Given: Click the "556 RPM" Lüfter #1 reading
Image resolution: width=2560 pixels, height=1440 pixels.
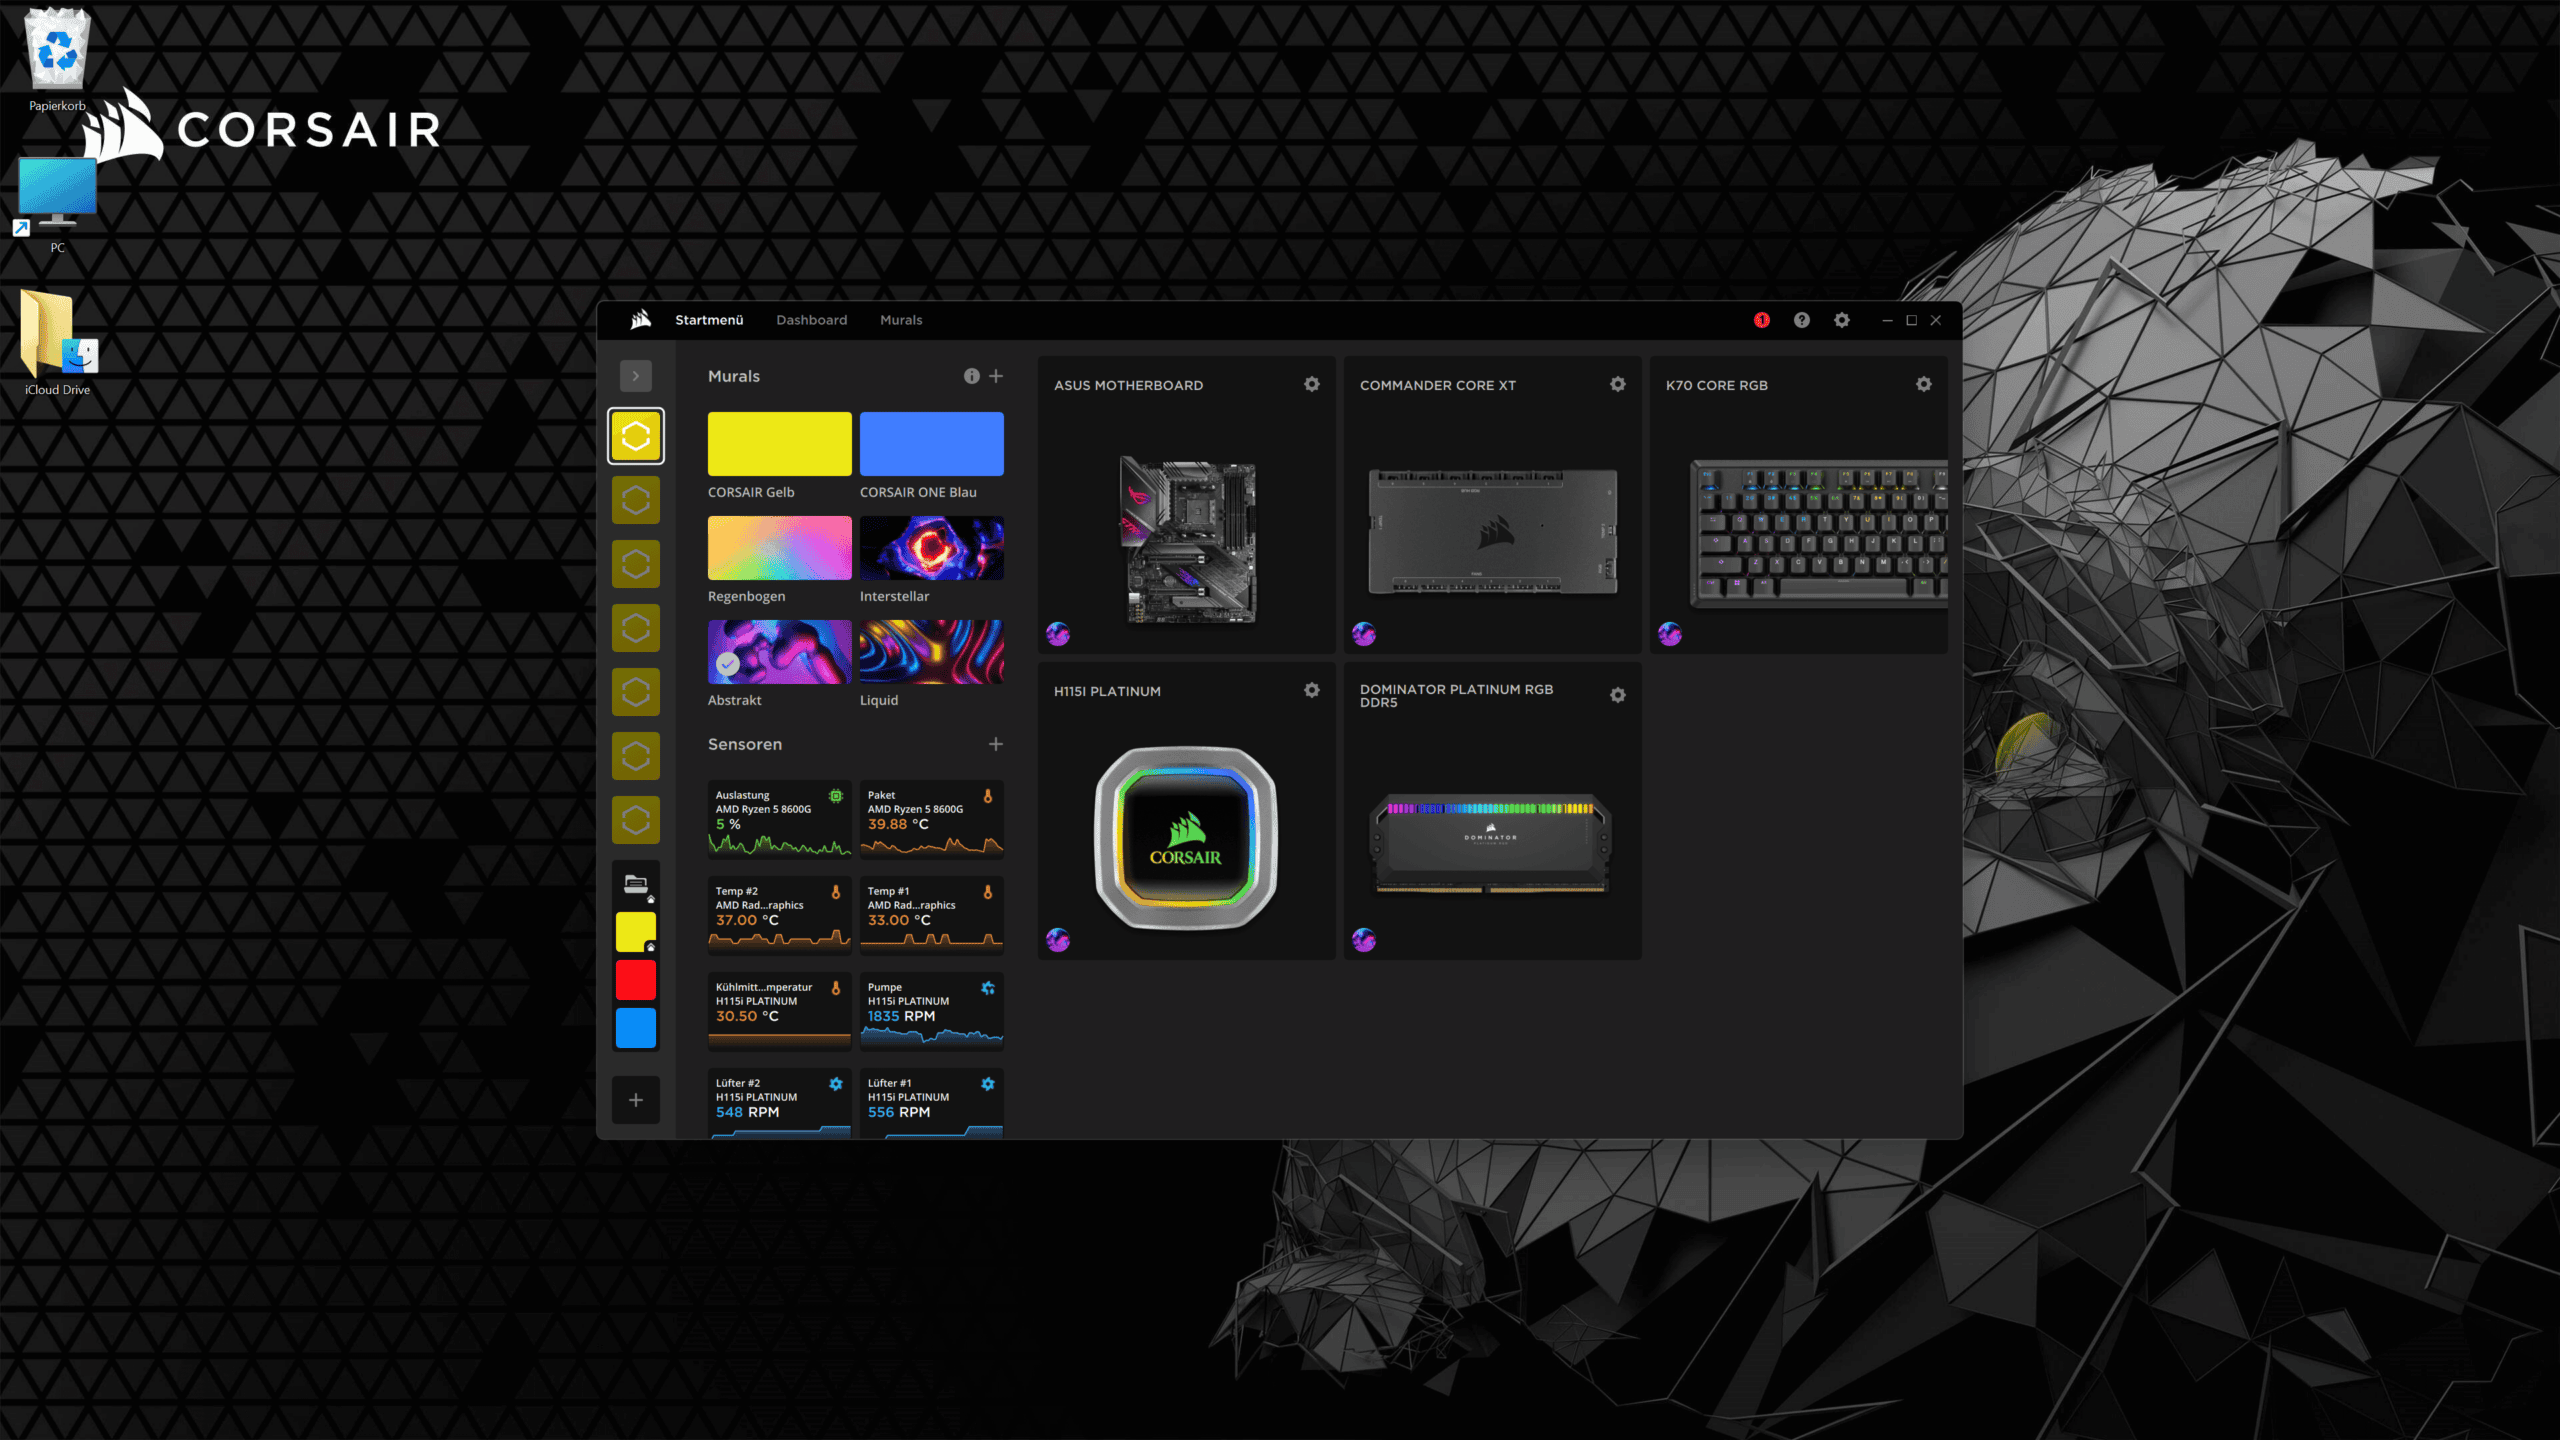Looking at the screenshot, I should pos(899,1112).
